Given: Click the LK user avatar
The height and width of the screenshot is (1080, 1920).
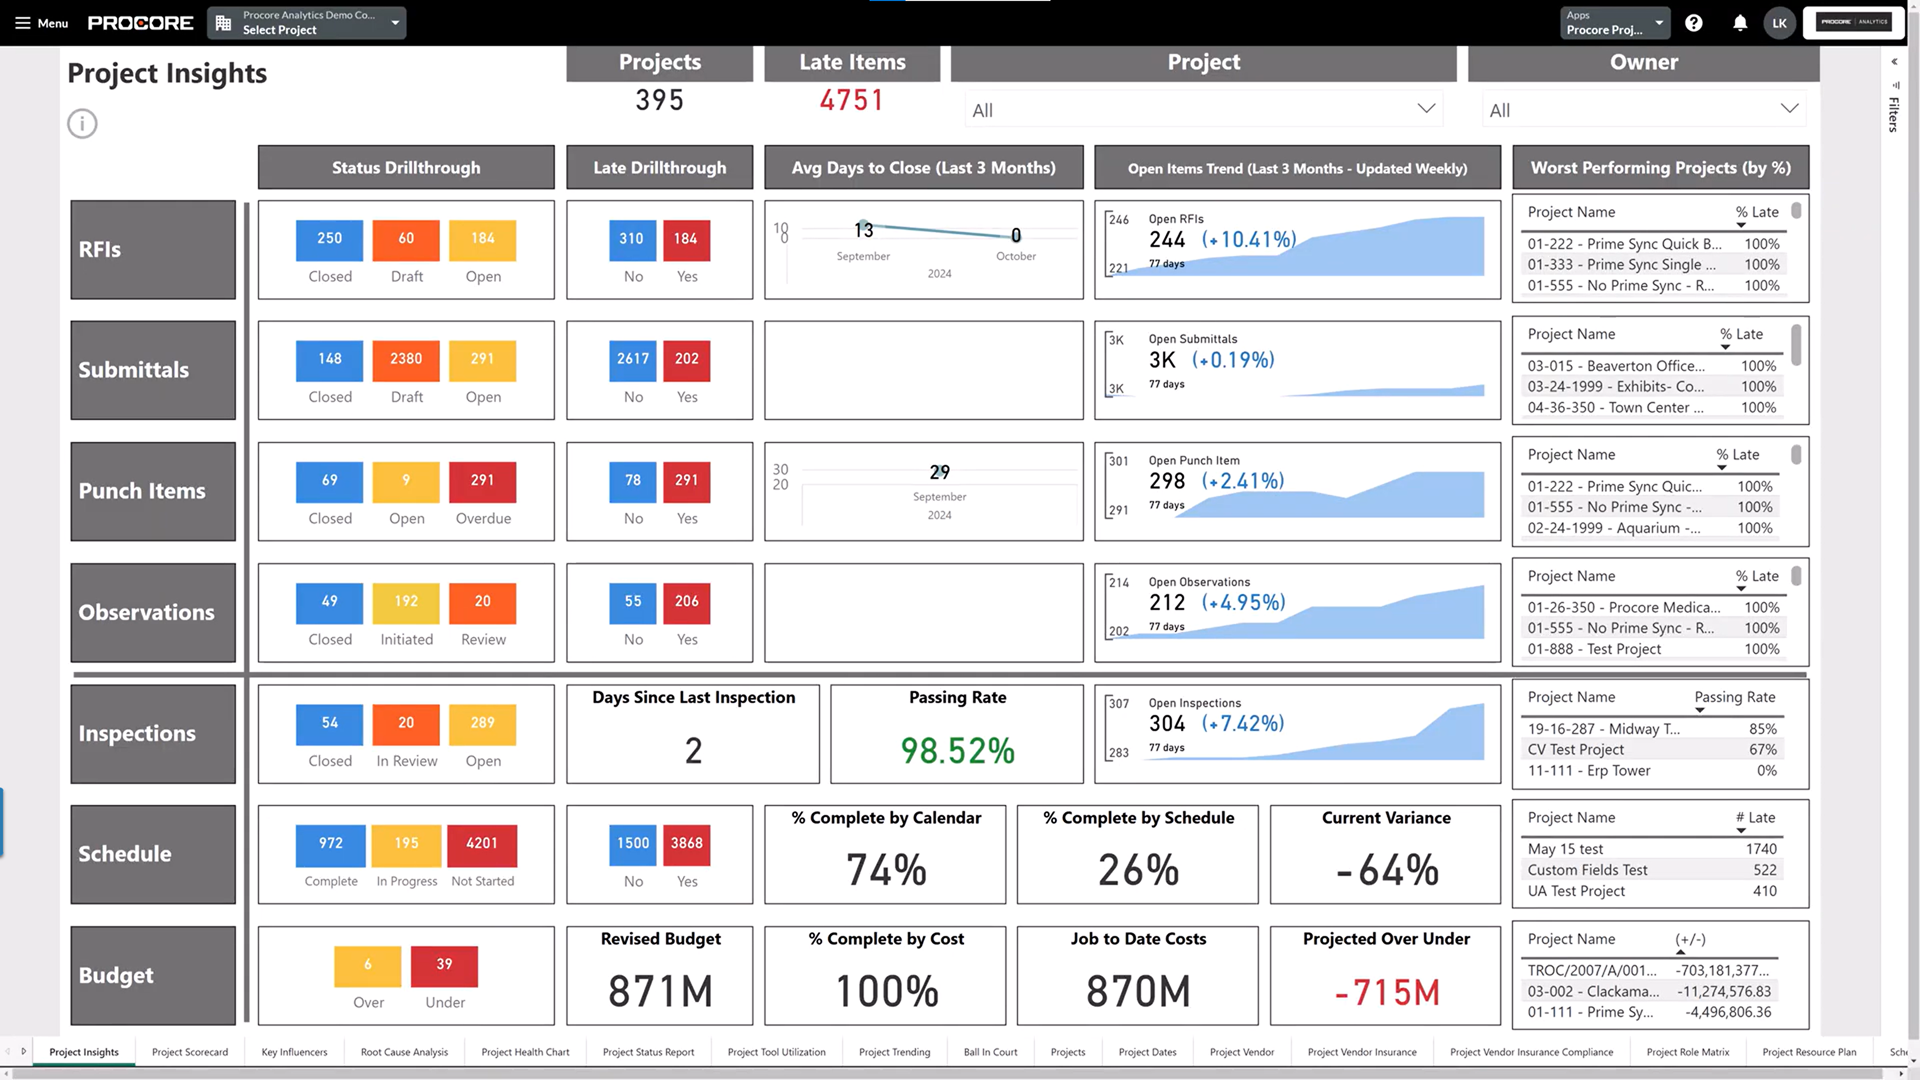Looking at the screenshot, I should [x=1779, y=22].
